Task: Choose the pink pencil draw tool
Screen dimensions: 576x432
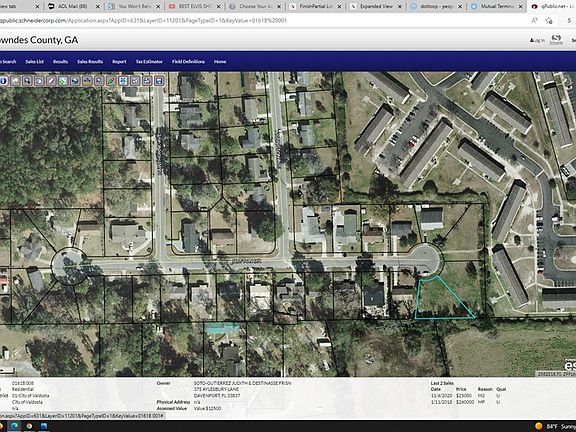Action: click(x=51, y=81)
